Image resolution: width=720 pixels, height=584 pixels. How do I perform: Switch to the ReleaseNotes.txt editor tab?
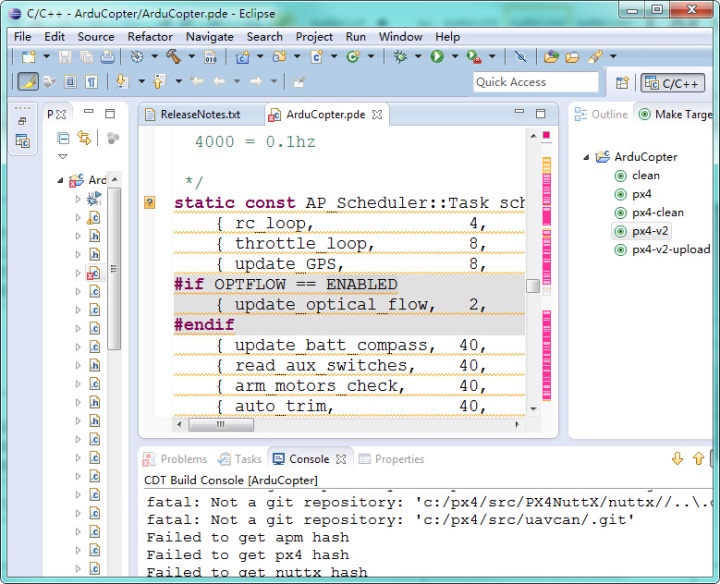pyautogui.click(x=200, y=114)
